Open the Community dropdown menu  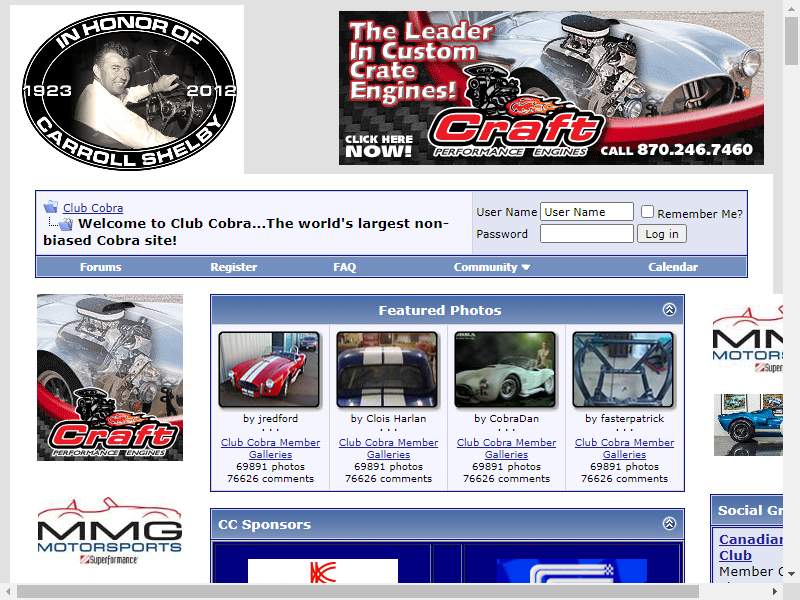coord(491,267)
